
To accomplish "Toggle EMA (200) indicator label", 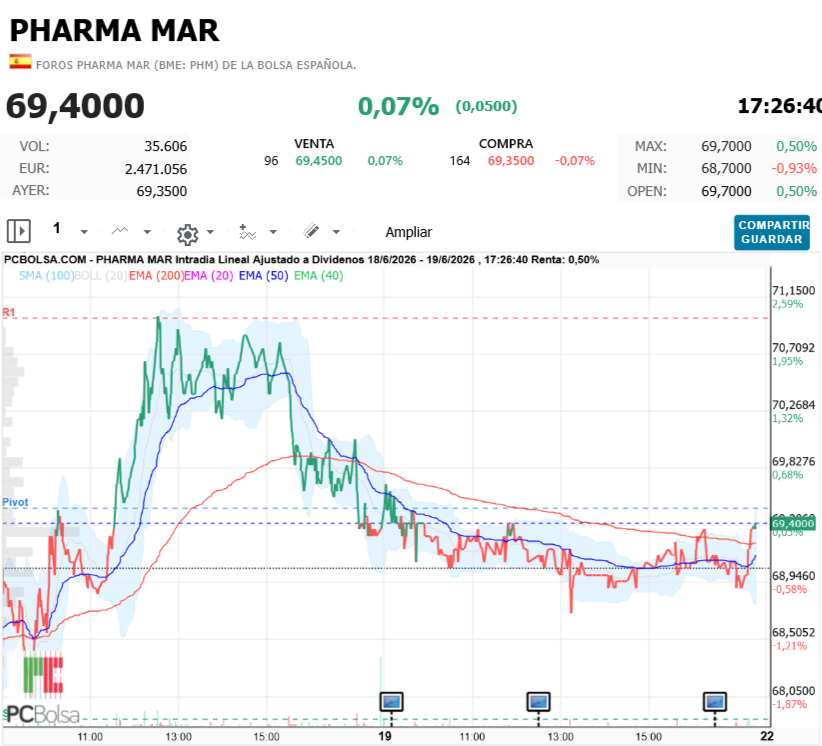I will pos(156,276).
